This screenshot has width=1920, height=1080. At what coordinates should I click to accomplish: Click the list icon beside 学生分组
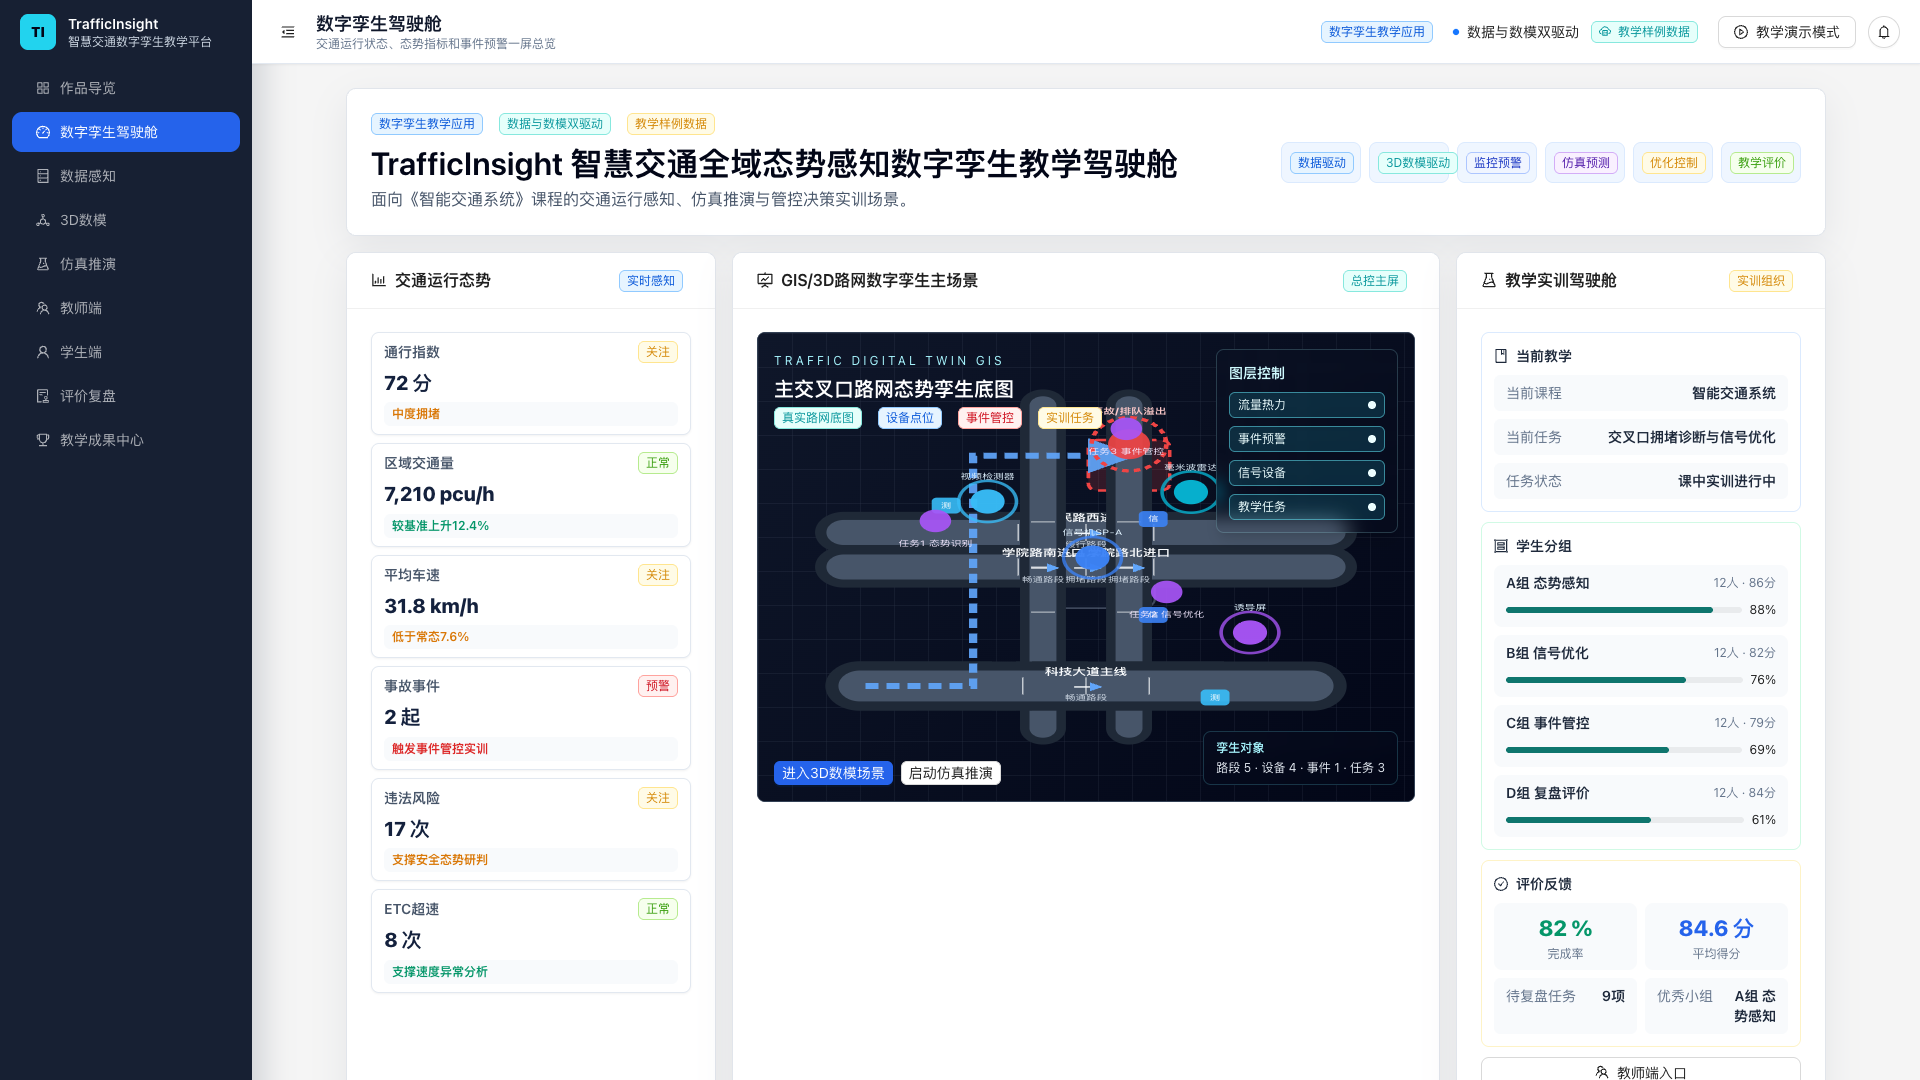[x=1500, y=546]
